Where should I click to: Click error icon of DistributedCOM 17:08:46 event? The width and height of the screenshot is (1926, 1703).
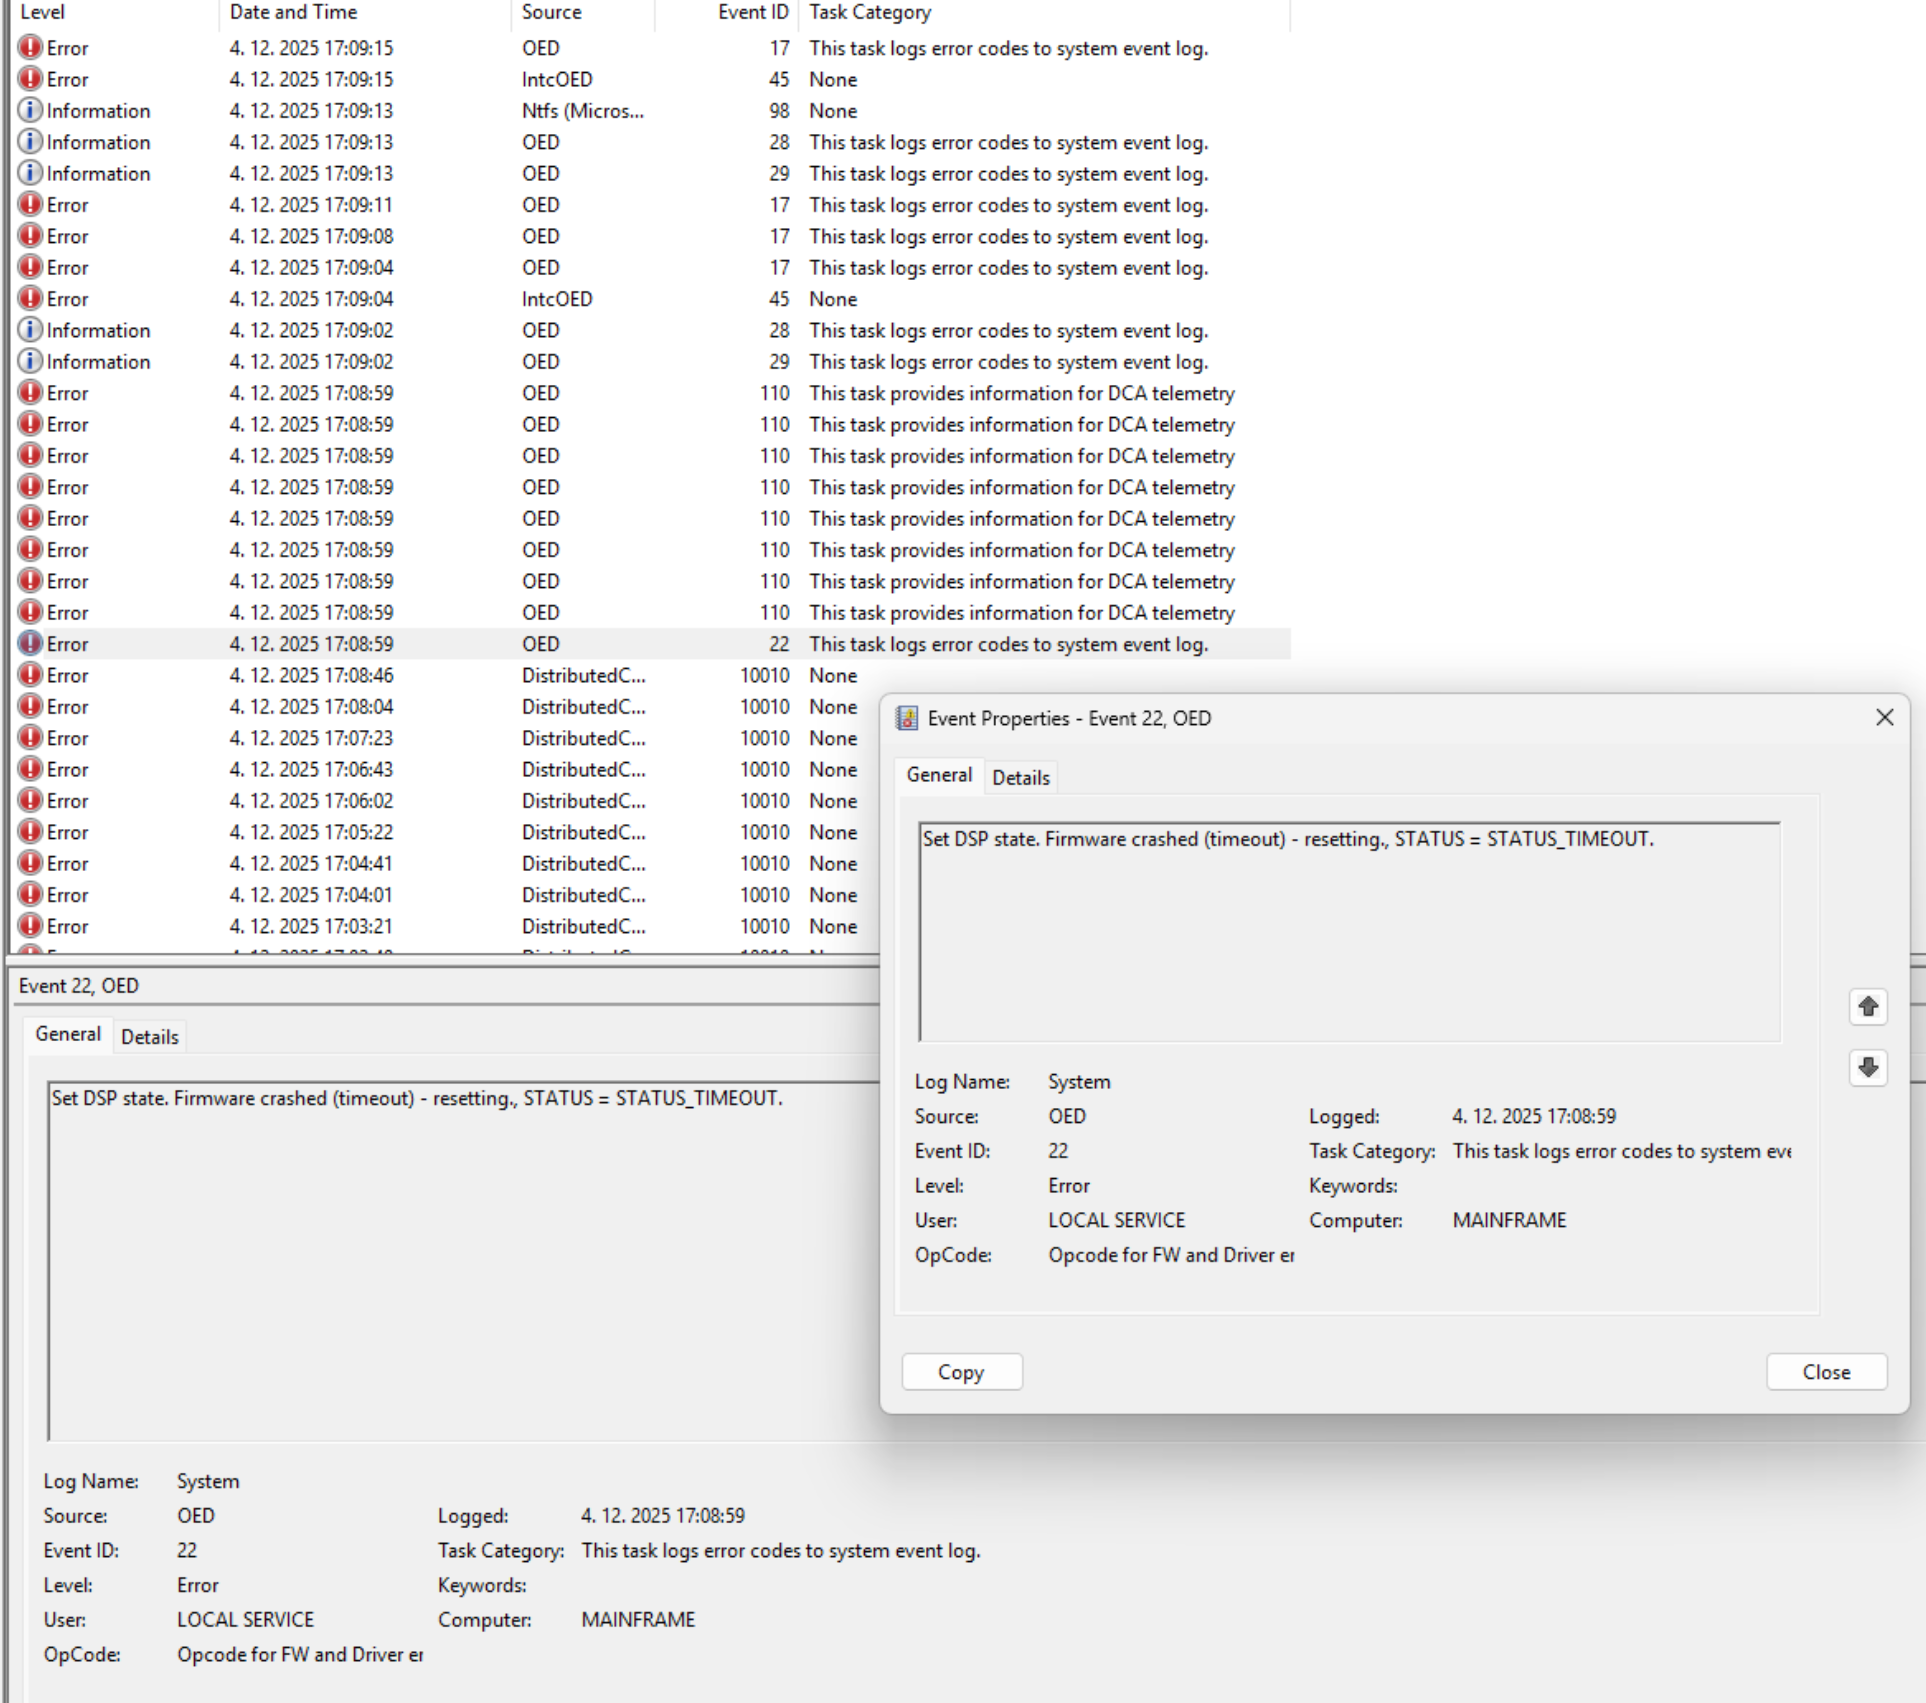coord(31,675)
